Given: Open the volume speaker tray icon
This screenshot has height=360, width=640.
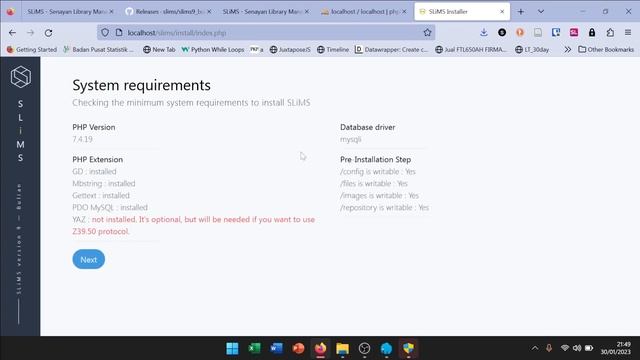Looking at the screenshot, I should [x=577, y=348].
